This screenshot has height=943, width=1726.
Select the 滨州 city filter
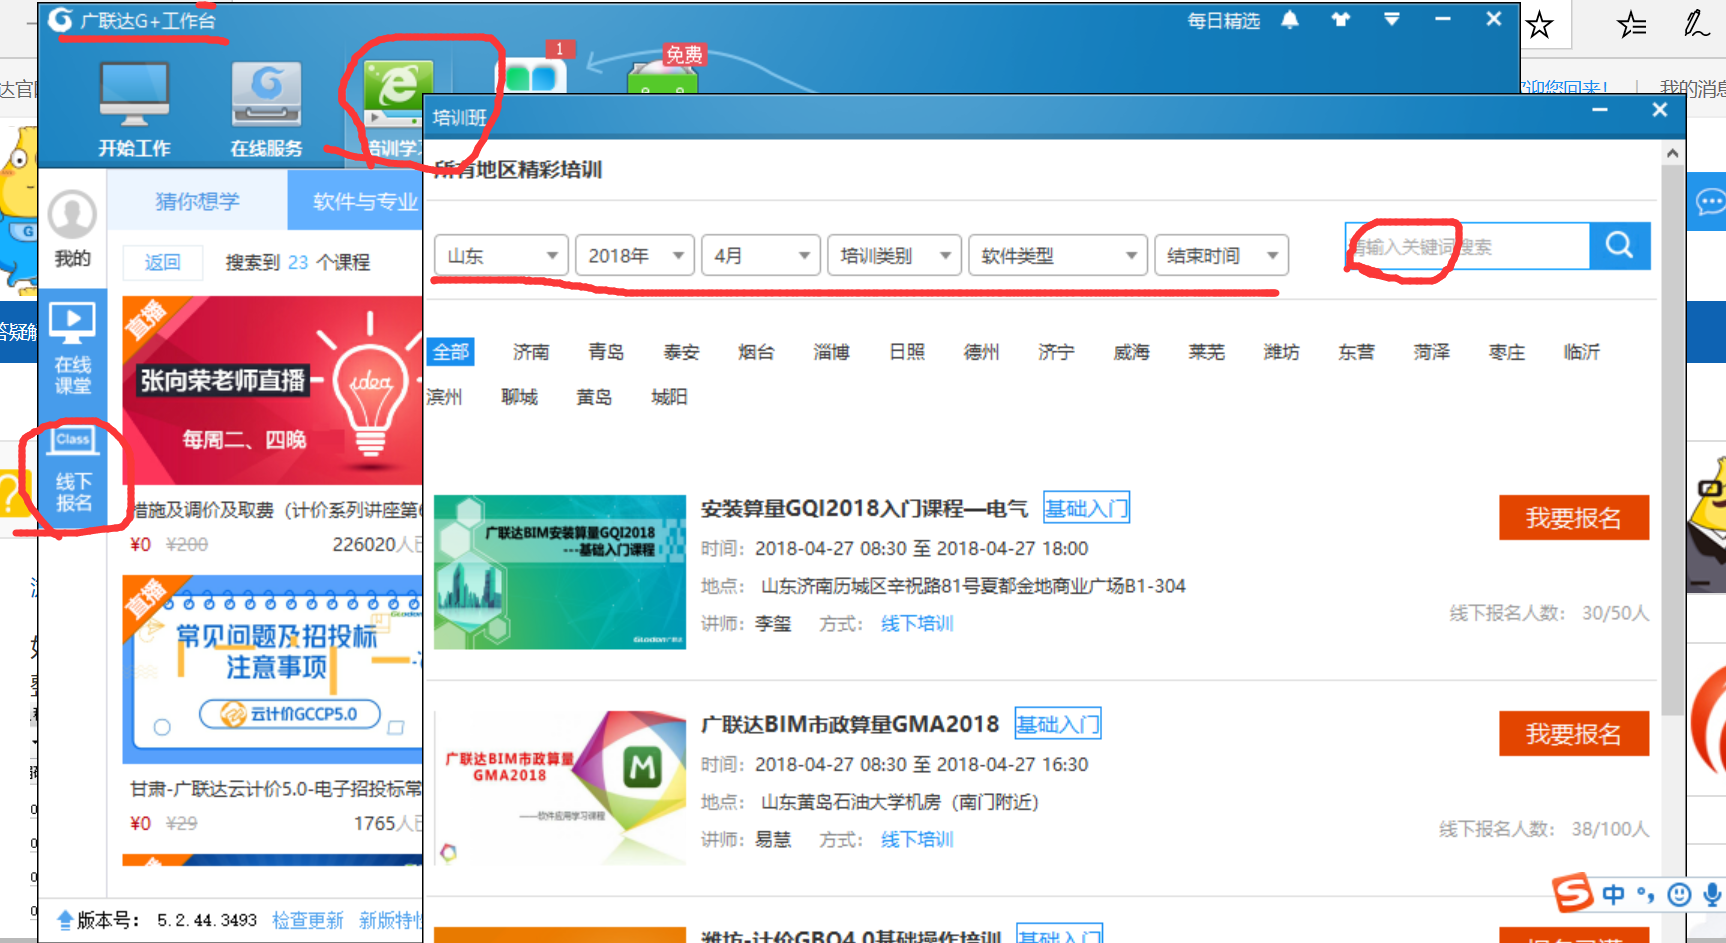444,397
